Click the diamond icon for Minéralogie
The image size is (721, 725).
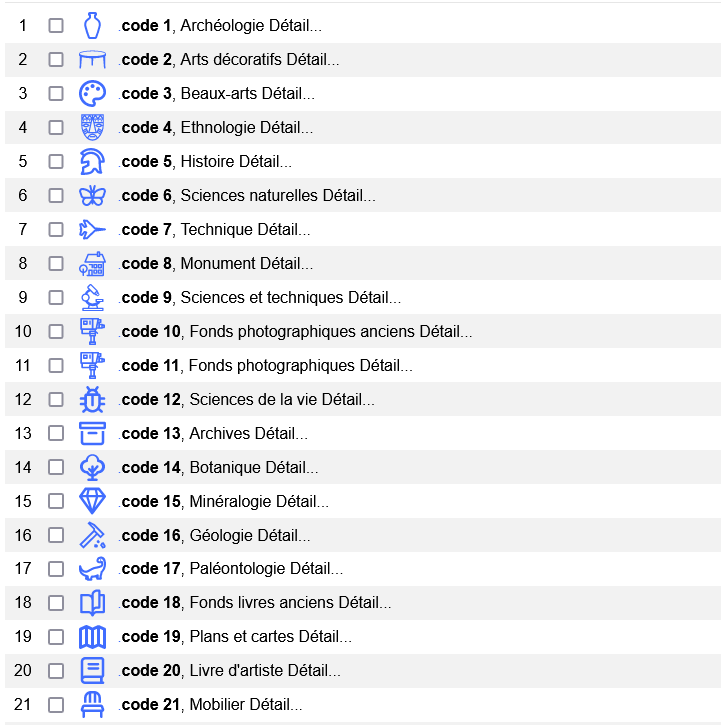click(92, 501)
